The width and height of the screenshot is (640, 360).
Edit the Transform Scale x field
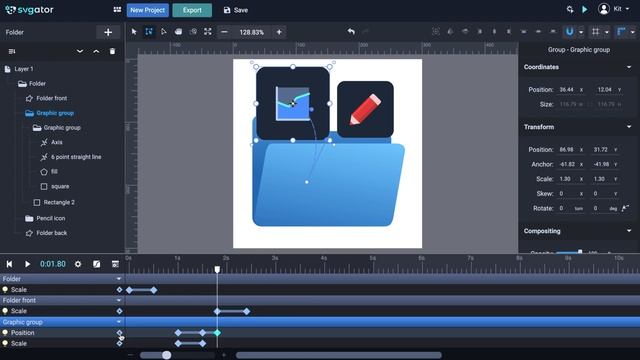tap(571, 179)
